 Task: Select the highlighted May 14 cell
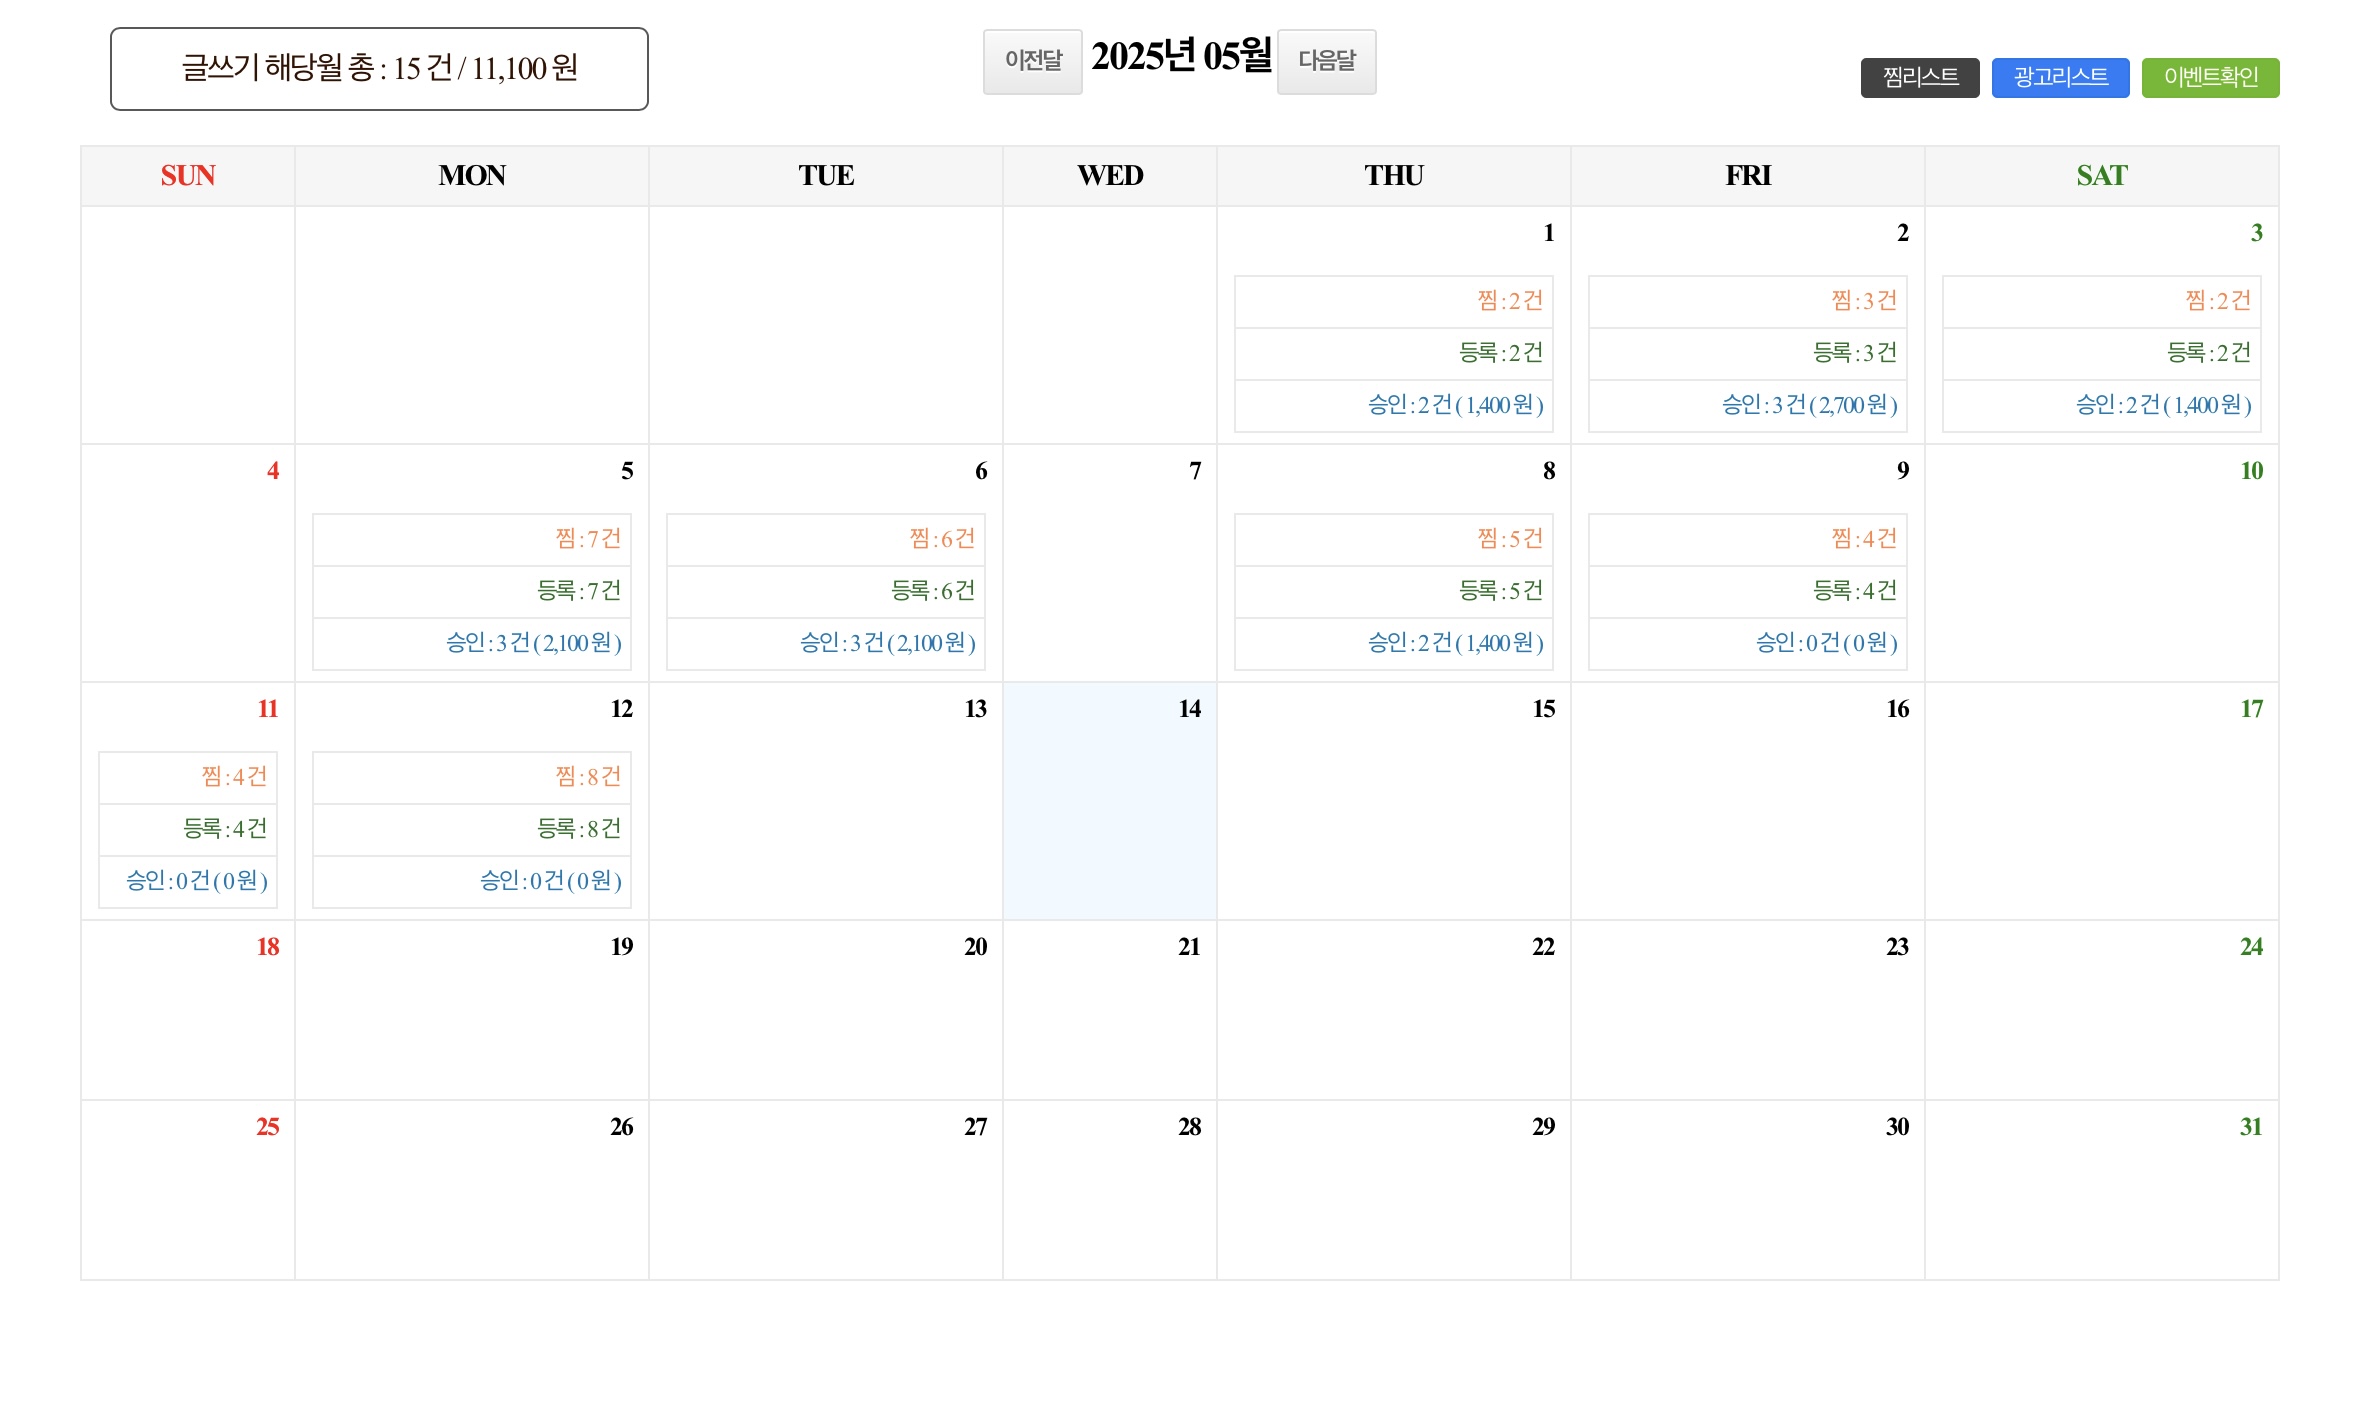[1109, 800]
